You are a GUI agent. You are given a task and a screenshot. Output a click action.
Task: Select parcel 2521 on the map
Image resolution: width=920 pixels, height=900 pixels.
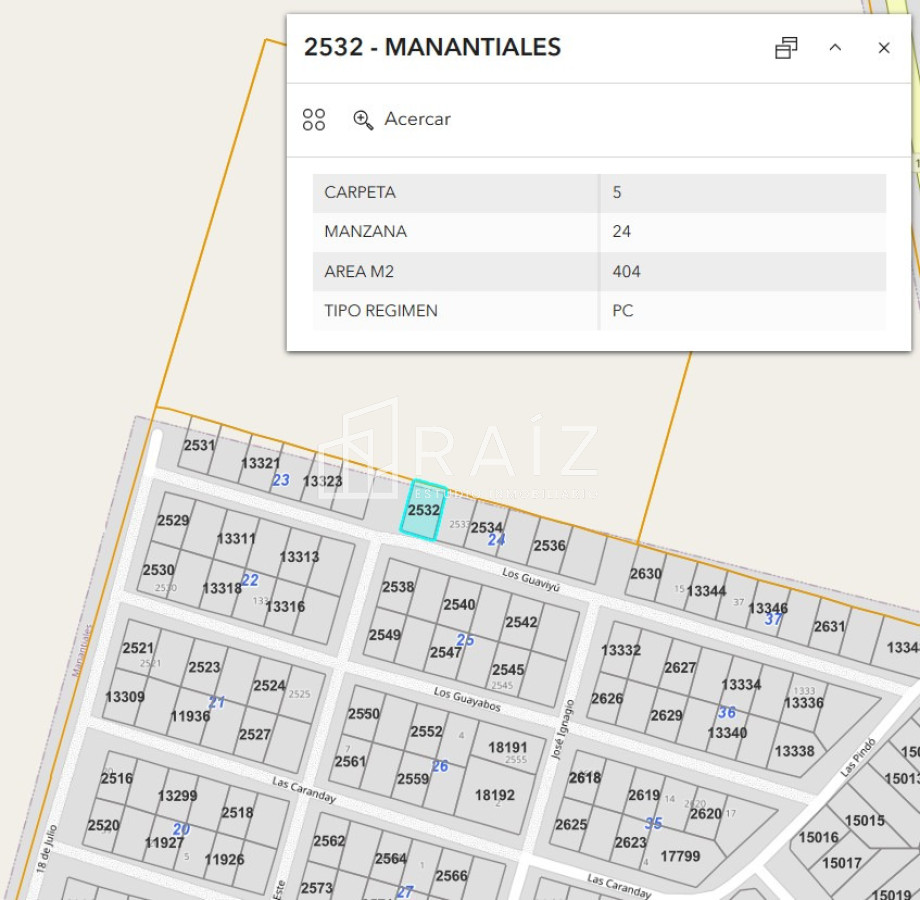[x=138, y=648]
